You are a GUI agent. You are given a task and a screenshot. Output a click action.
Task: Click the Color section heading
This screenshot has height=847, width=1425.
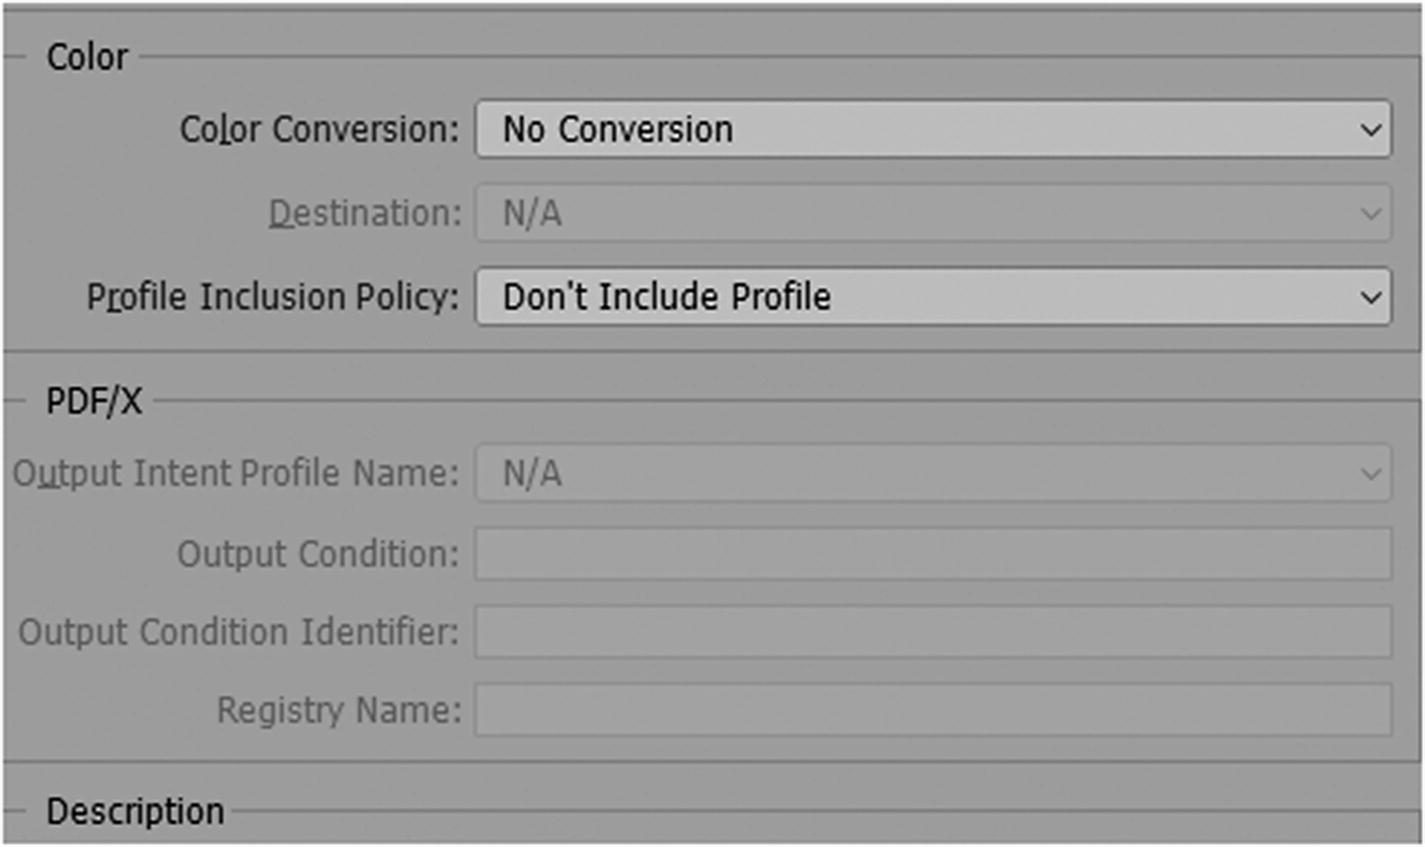point(87,57)
